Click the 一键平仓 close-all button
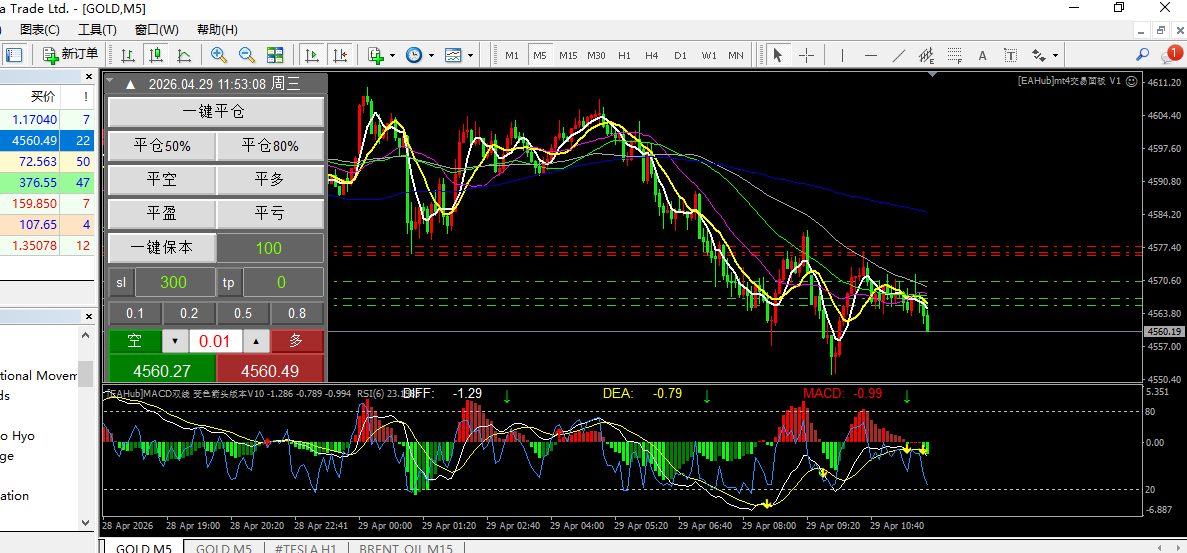Screen dimensions: 1187x553 215,112
